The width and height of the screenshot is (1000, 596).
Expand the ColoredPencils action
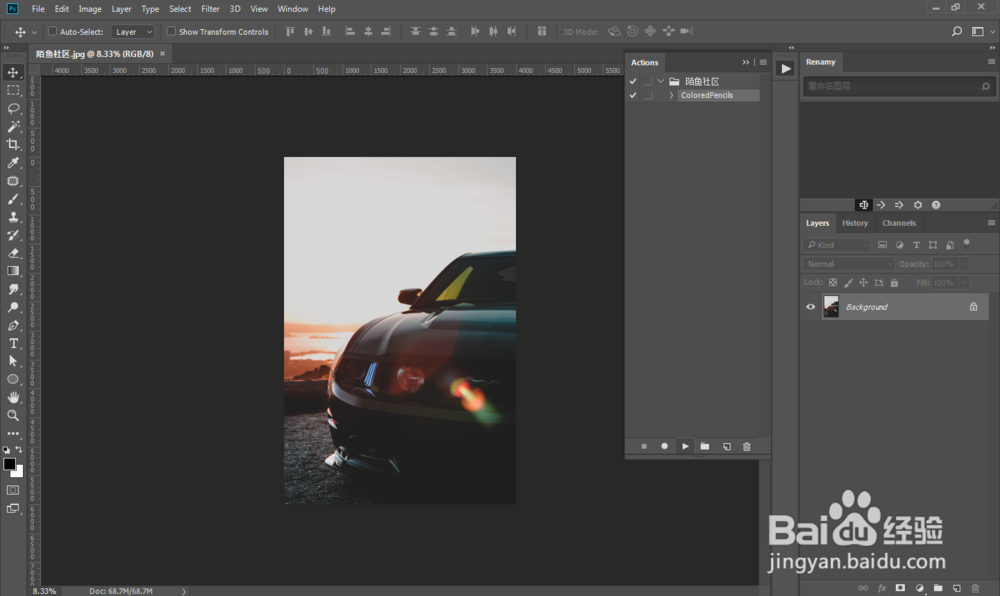pos(671,95)
